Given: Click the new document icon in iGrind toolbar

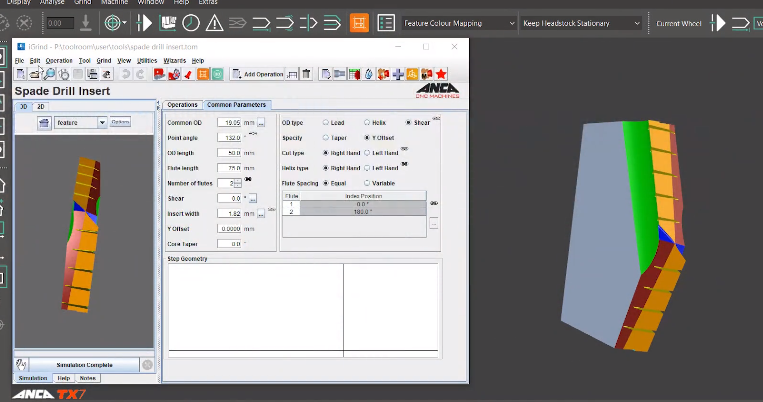Looking at the screenshot, I should point(20,74).
